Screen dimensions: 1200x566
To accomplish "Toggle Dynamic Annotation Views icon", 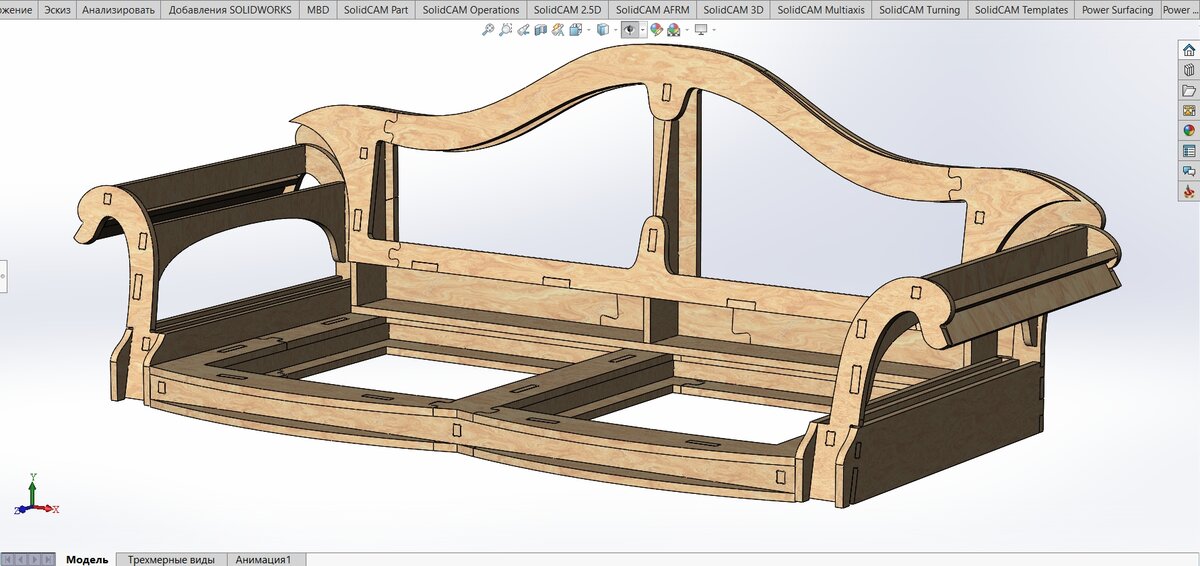I will pos(558,30).
